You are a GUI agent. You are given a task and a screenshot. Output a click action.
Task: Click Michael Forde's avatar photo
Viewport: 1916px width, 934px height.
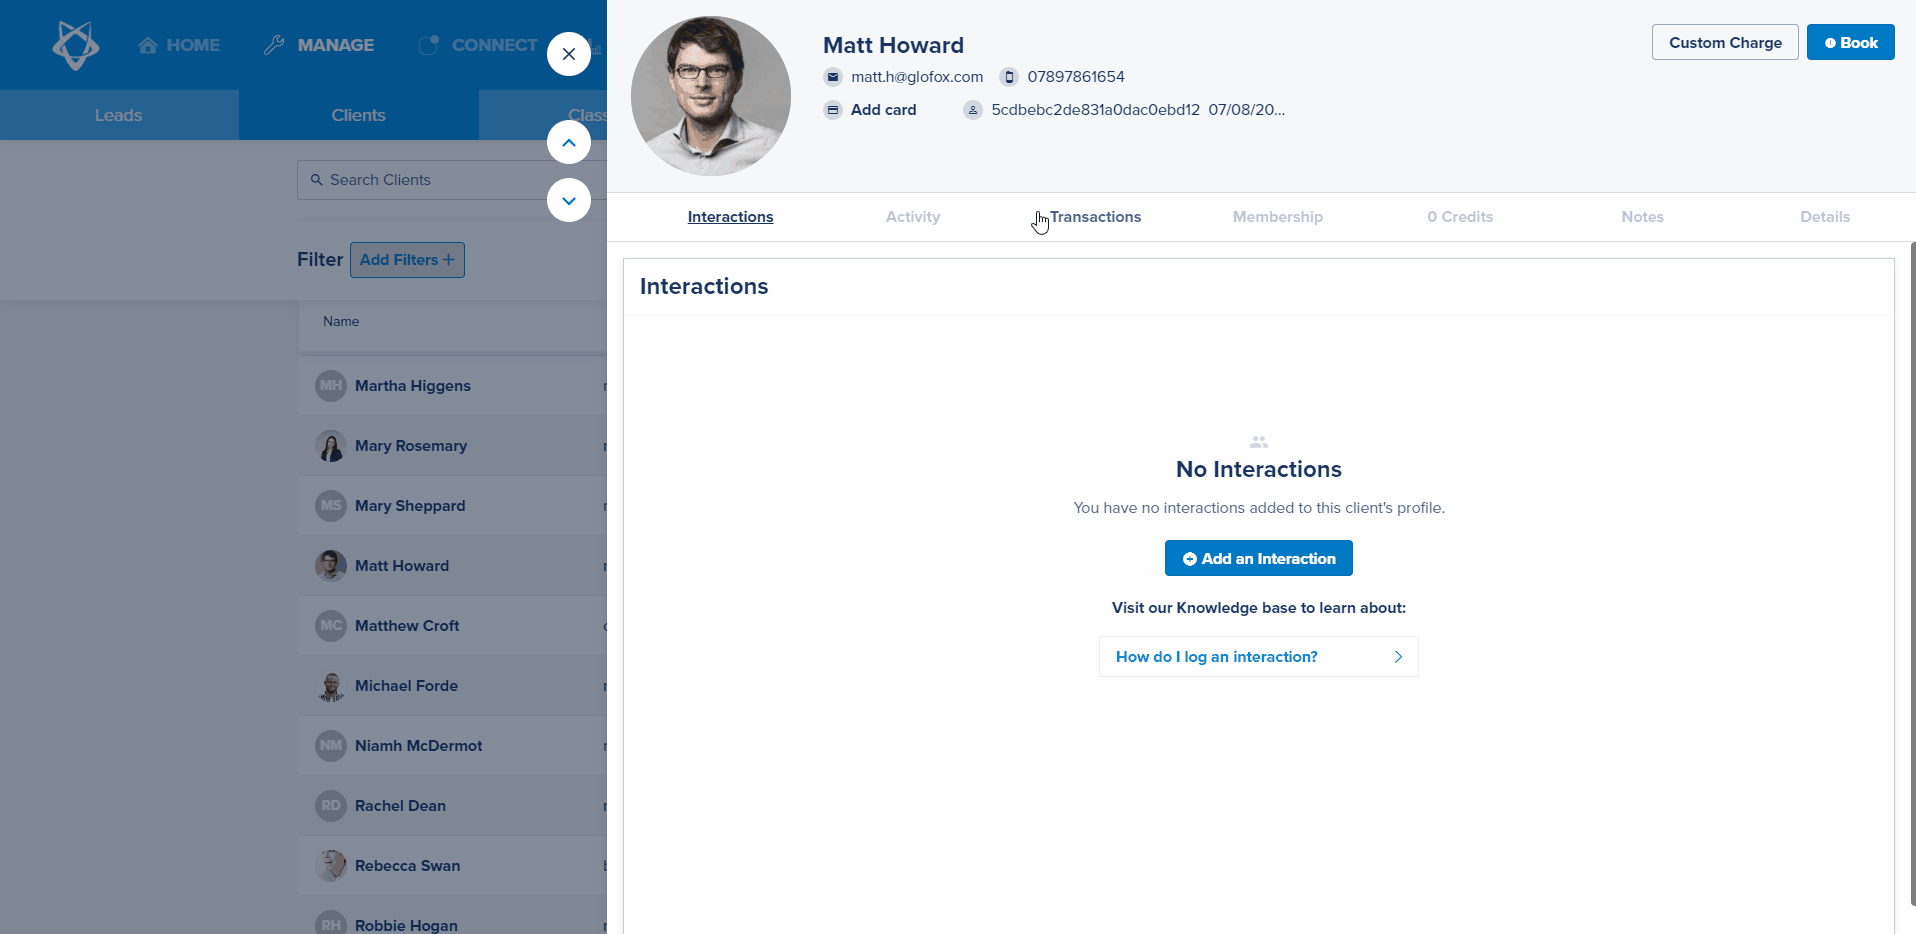click(x=331, y=686)
